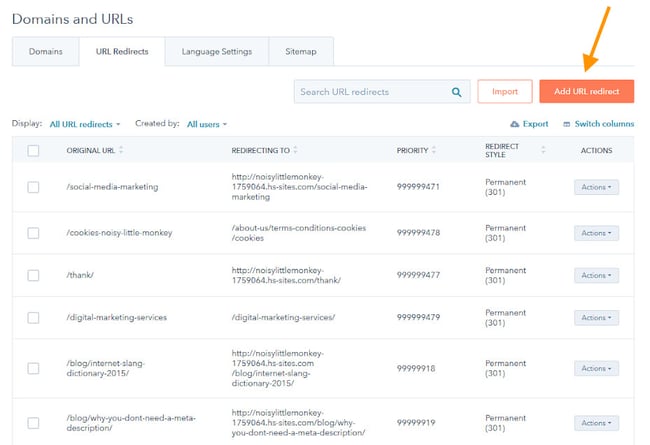The width and height of the screenshot is (650, 445).
Task: Click the /blog/why-you-dont-need-a-meta-description/ original URL
Action: (131, 423)
